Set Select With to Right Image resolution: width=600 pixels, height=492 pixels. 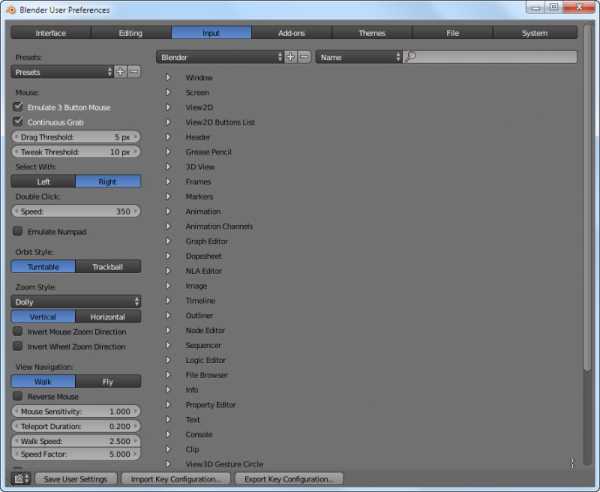point(108,181)
